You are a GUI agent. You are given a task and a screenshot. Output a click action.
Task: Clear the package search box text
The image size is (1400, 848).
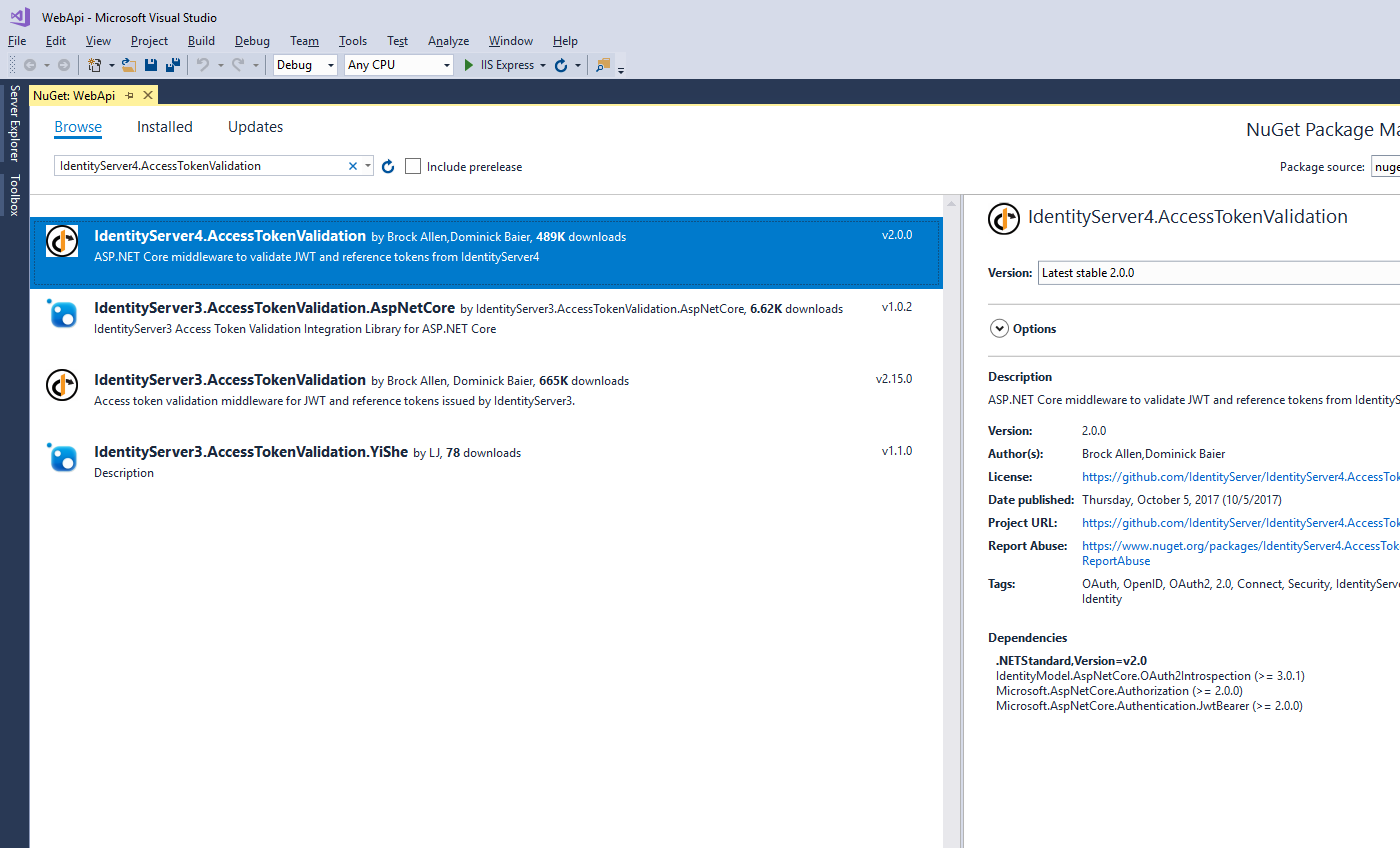(x=352, y=166)
